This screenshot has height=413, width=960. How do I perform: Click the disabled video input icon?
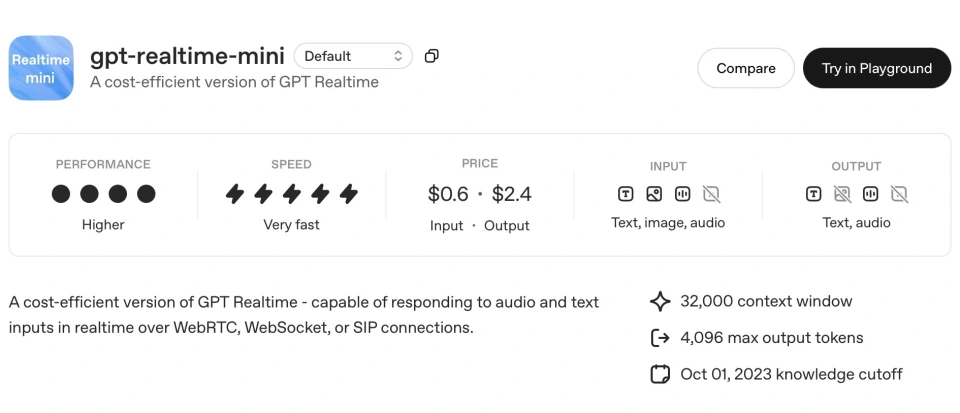pos(711,194)
